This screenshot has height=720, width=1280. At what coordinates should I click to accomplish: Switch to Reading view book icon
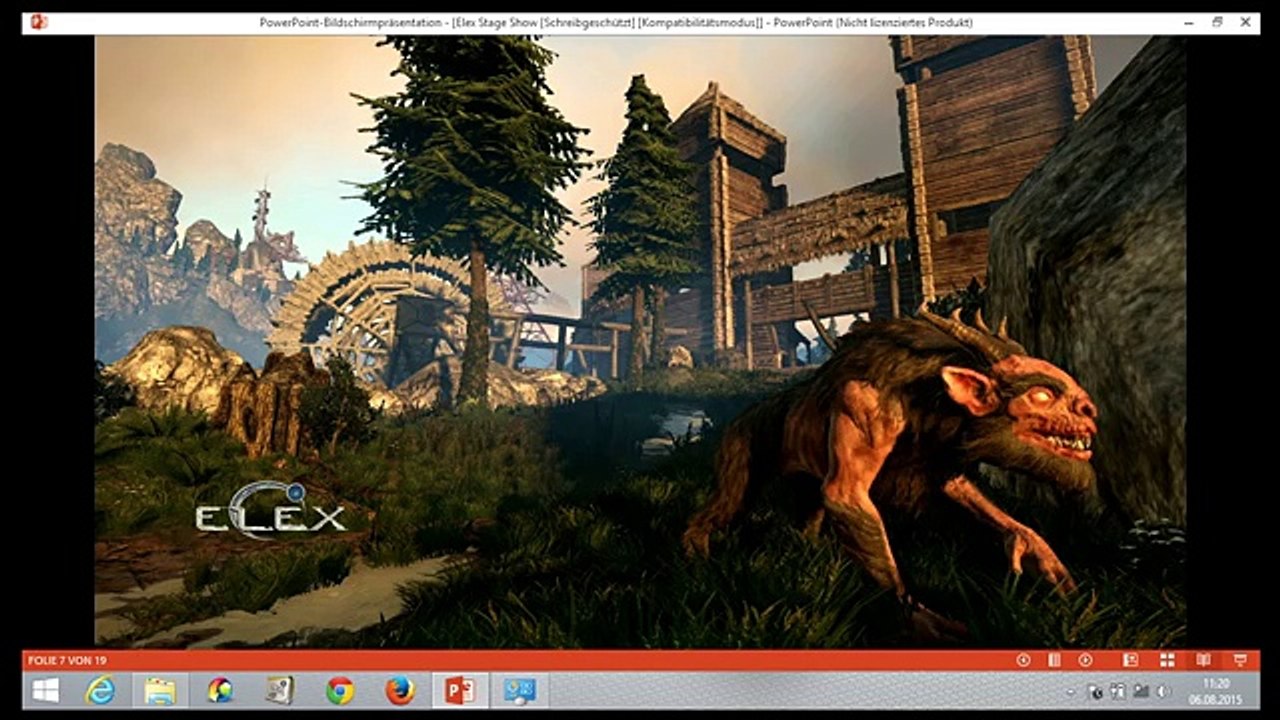point(1204,660)
